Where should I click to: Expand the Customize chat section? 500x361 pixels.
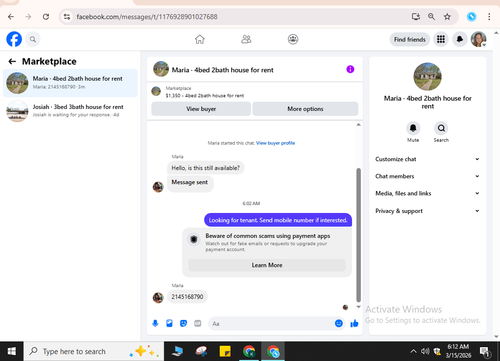tap(427, 159)
